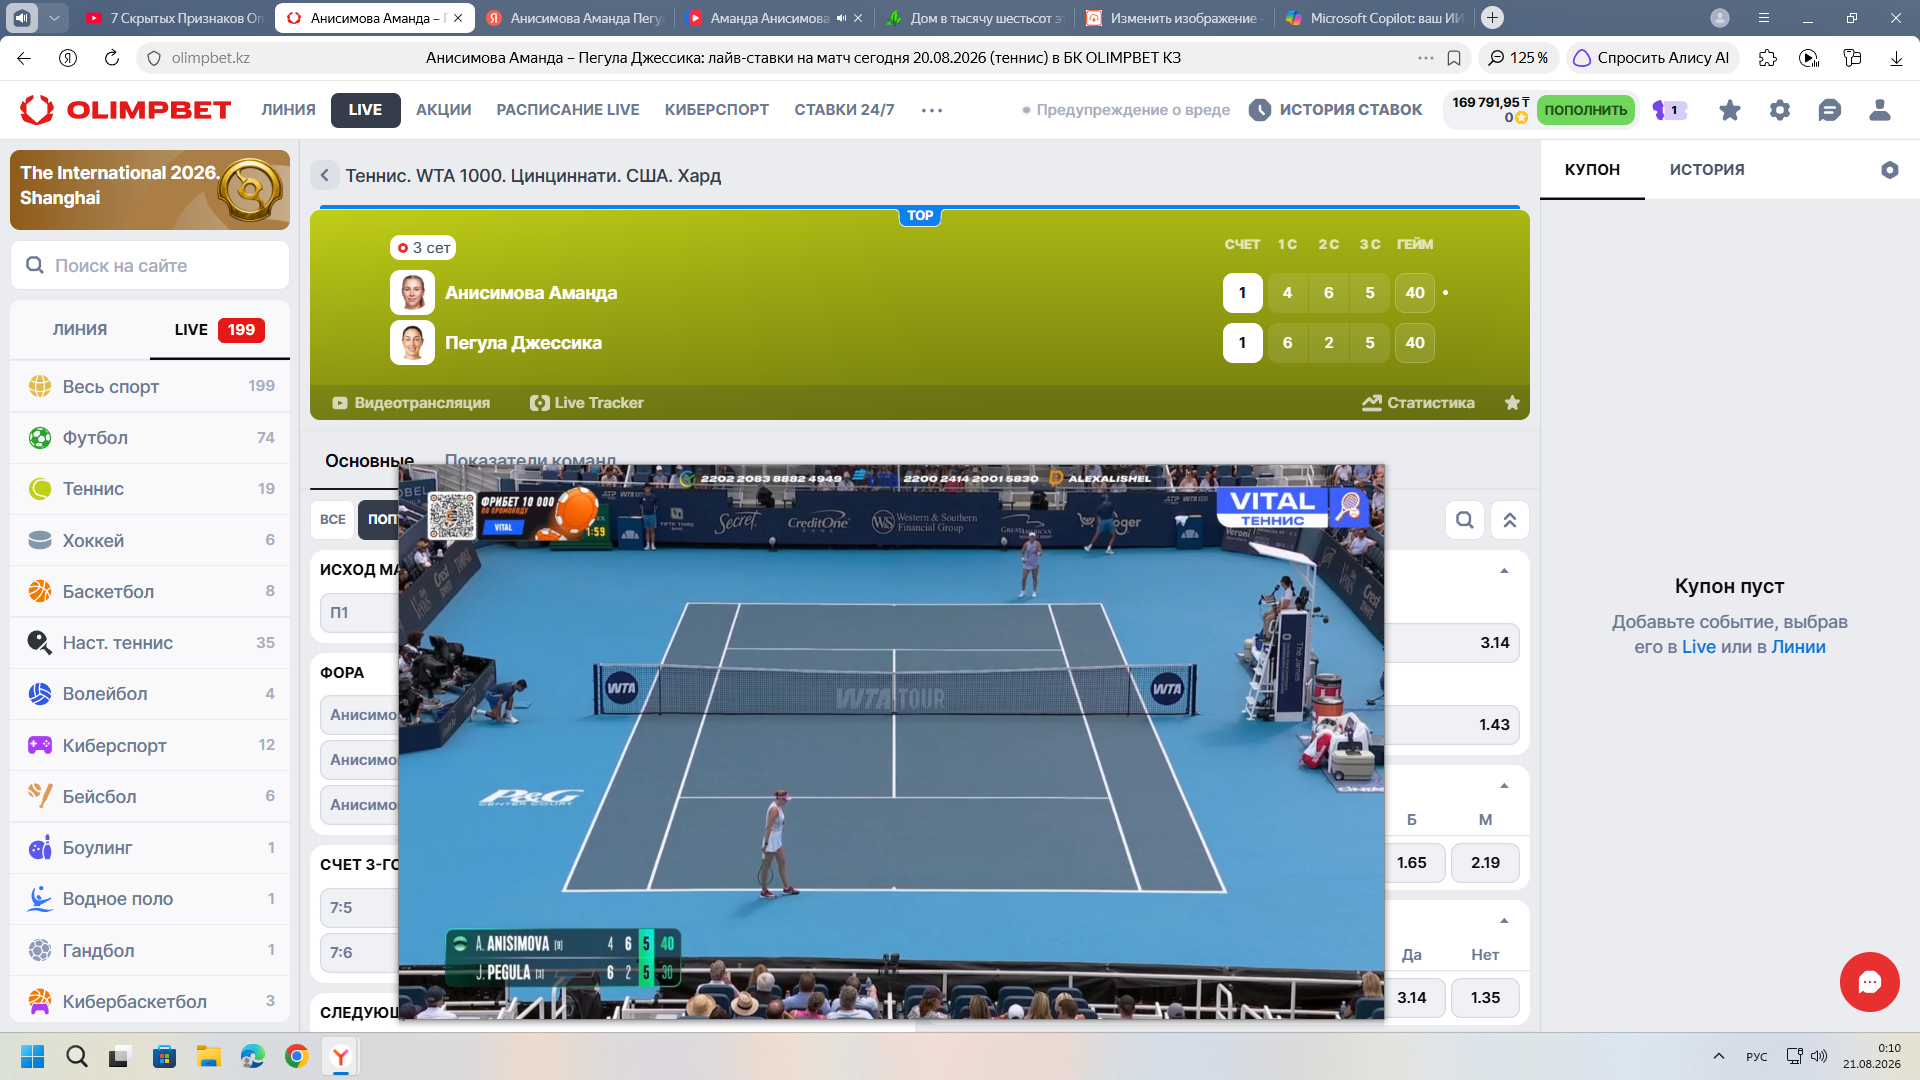This screenshot has height=1080, width=1920.
Task: Click the bonus points icon with counter 1
Action: [x=1669, y=110]
